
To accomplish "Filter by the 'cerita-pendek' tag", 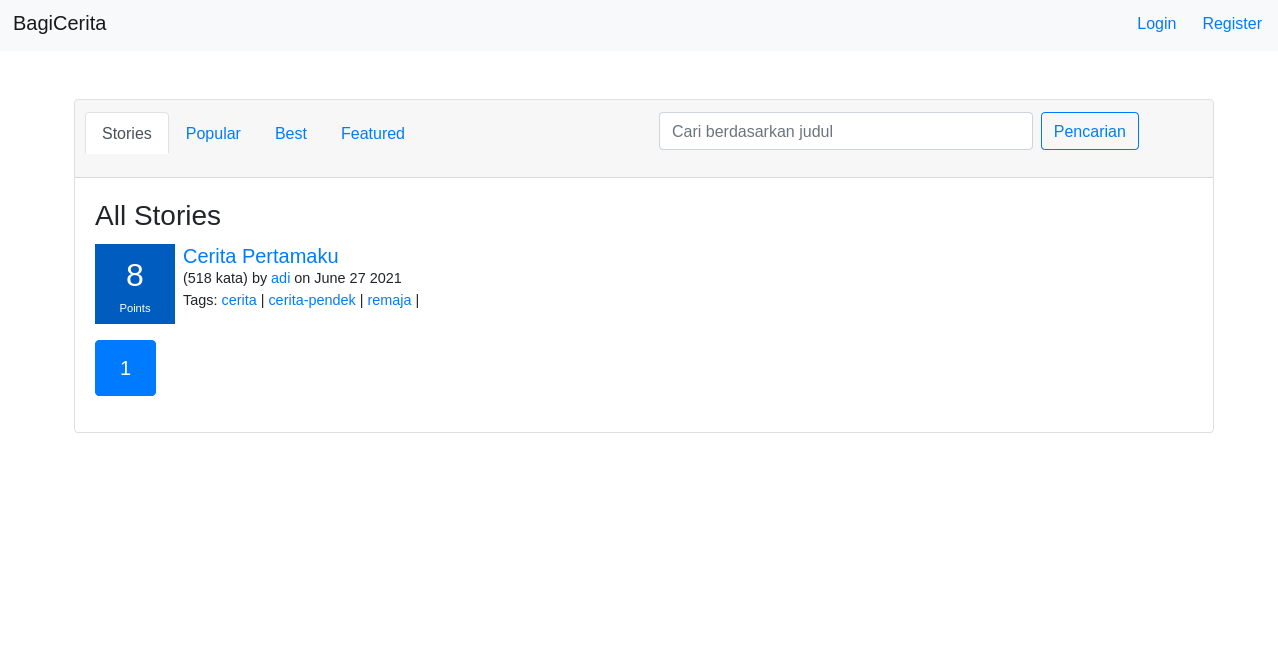I will point(312,300).
